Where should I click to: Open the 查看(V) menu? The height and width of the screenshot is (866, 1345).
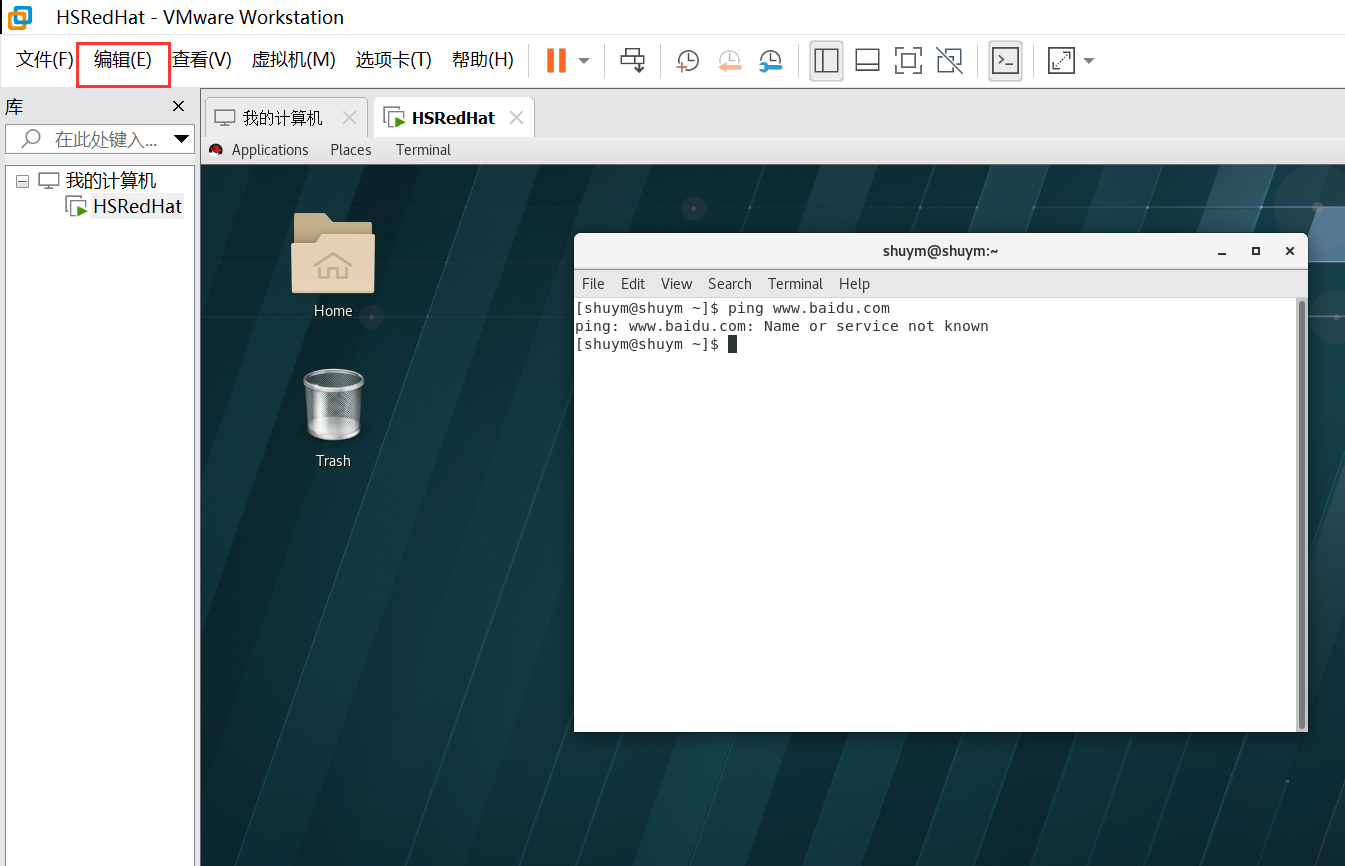point(202,60)
